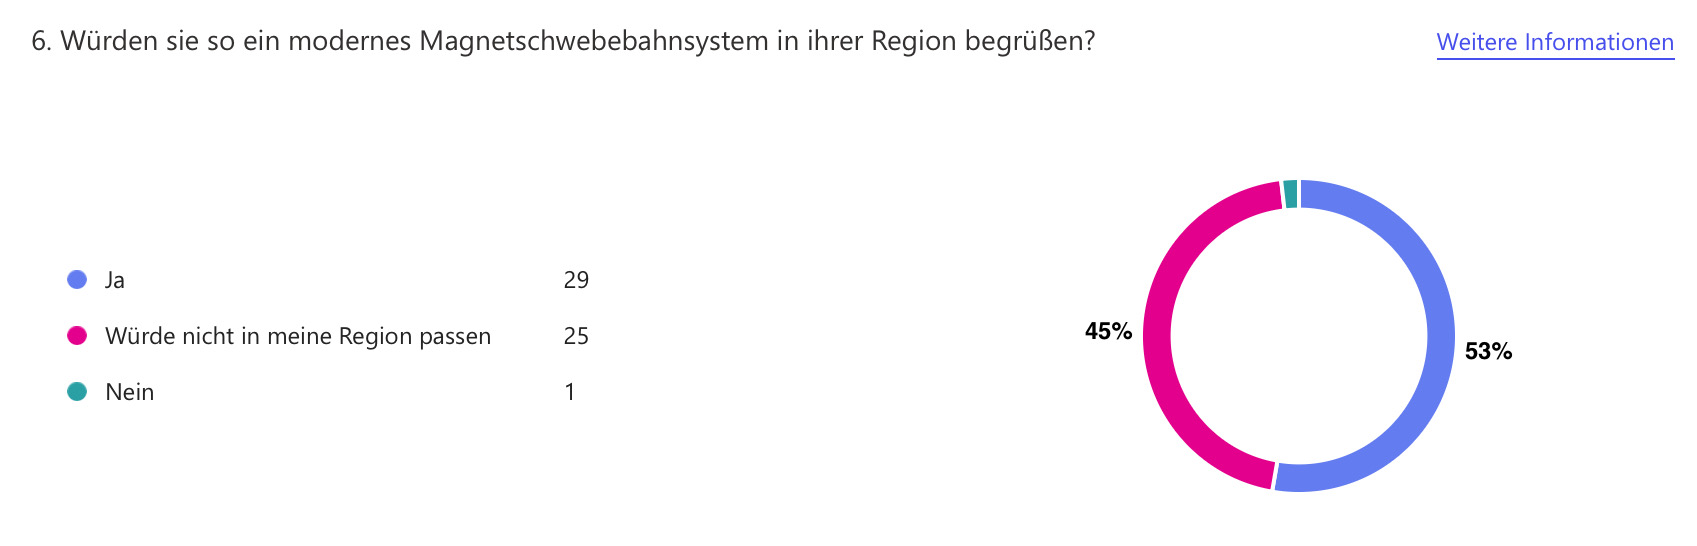Viewport: 1697px width, 546px height.
Task: Click the question 6 title text
Action: (563, 41)
